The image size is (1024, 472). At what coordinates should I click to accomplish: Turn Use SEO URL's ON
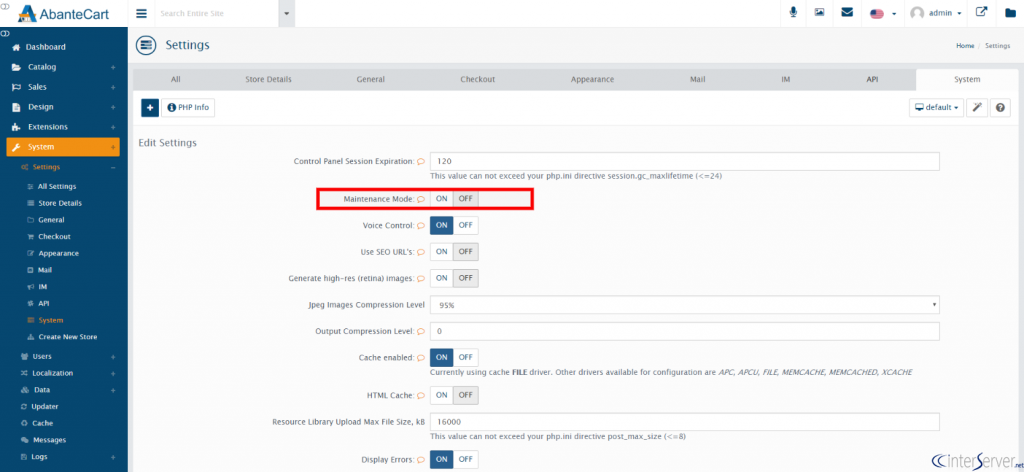click(x=441, y=251)
